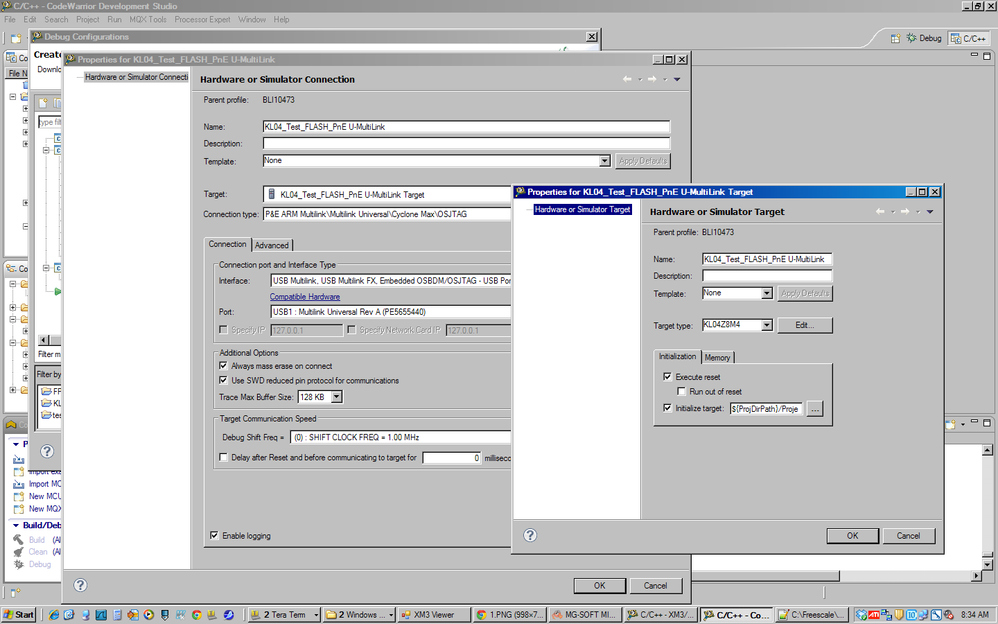Screen dimensions: 998x624
Task: Open Template dropdown in Connection dialog
Action: point(605,161)
